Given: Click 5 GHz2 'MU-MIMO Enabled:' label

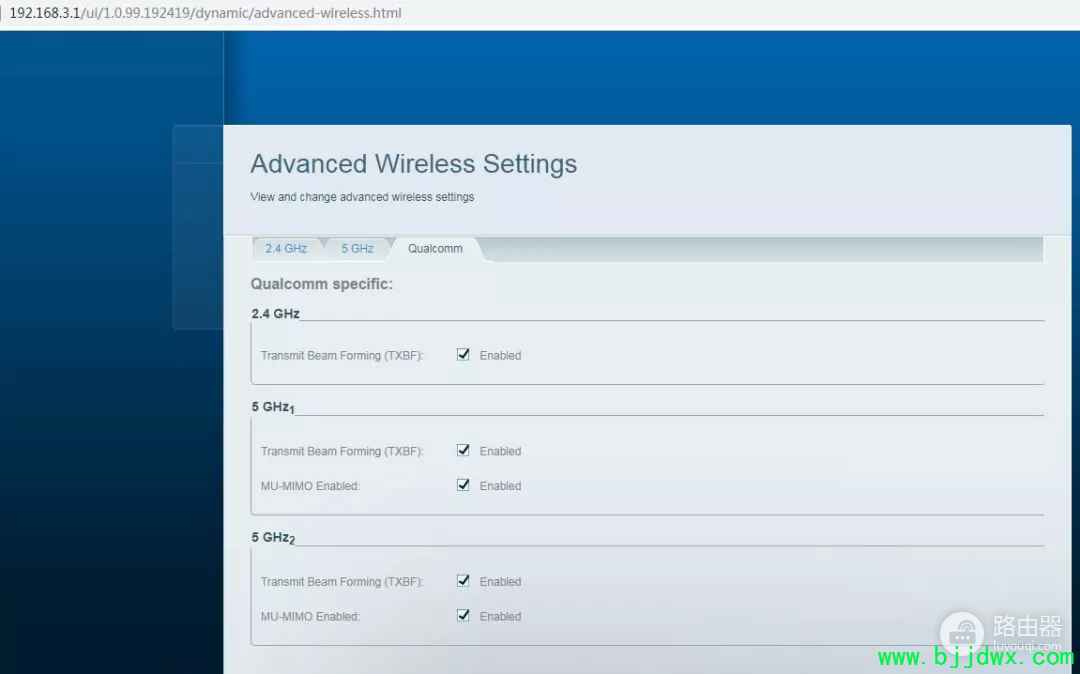Looking at the screenshot, I should tap(310, 616).
